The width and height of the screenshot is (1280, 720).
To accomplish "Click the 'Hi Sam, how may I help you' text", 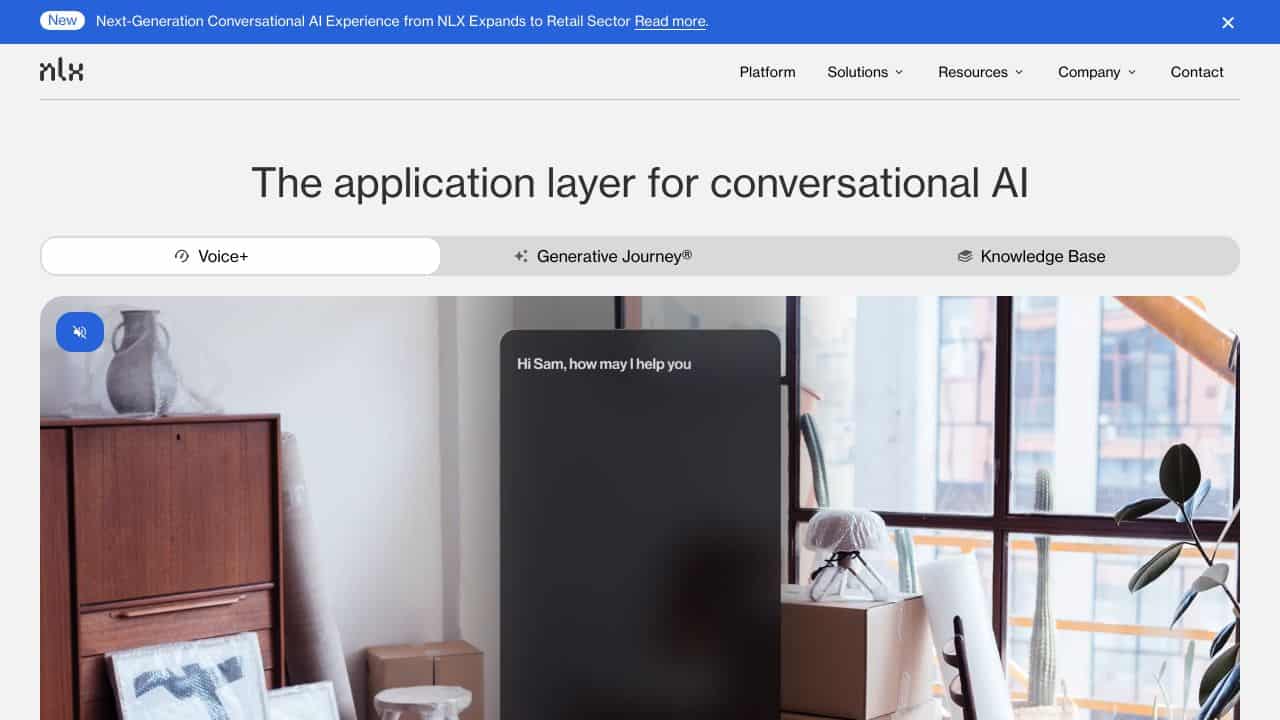I will pos(604,364).
